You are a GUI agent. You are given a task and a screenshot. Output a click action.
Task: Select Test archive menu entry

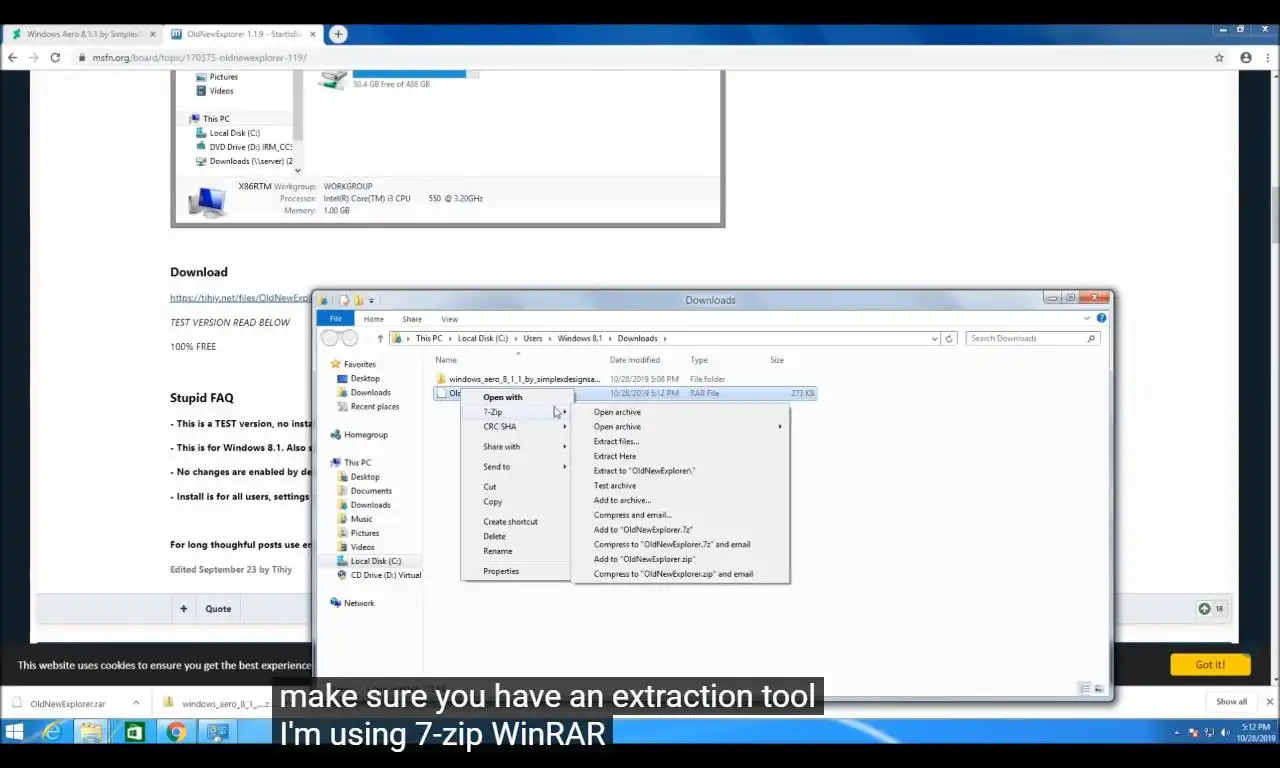point(615,486)
